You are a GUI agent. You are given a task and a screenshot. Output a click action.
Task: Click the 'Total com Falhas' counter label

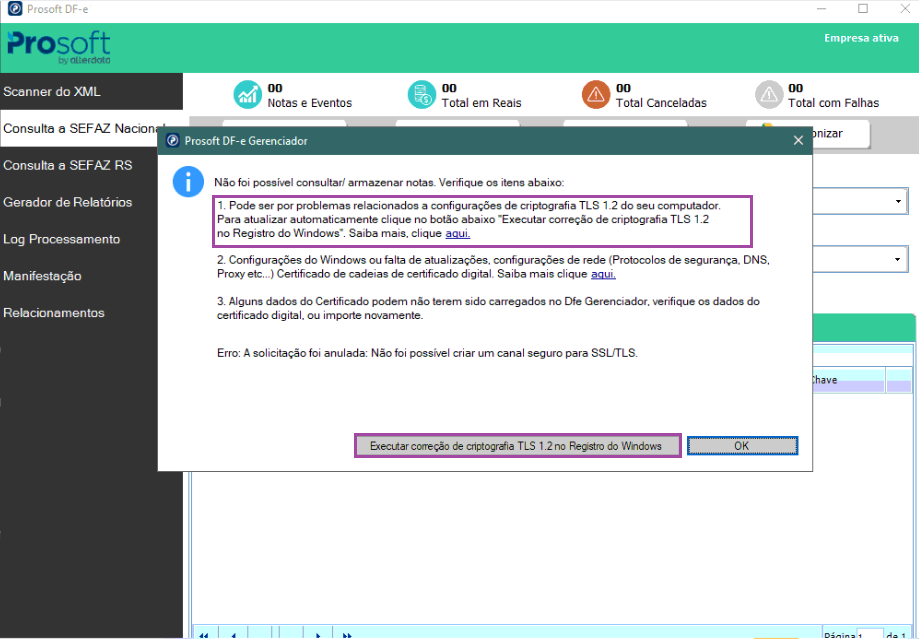(x=833, y=103)
